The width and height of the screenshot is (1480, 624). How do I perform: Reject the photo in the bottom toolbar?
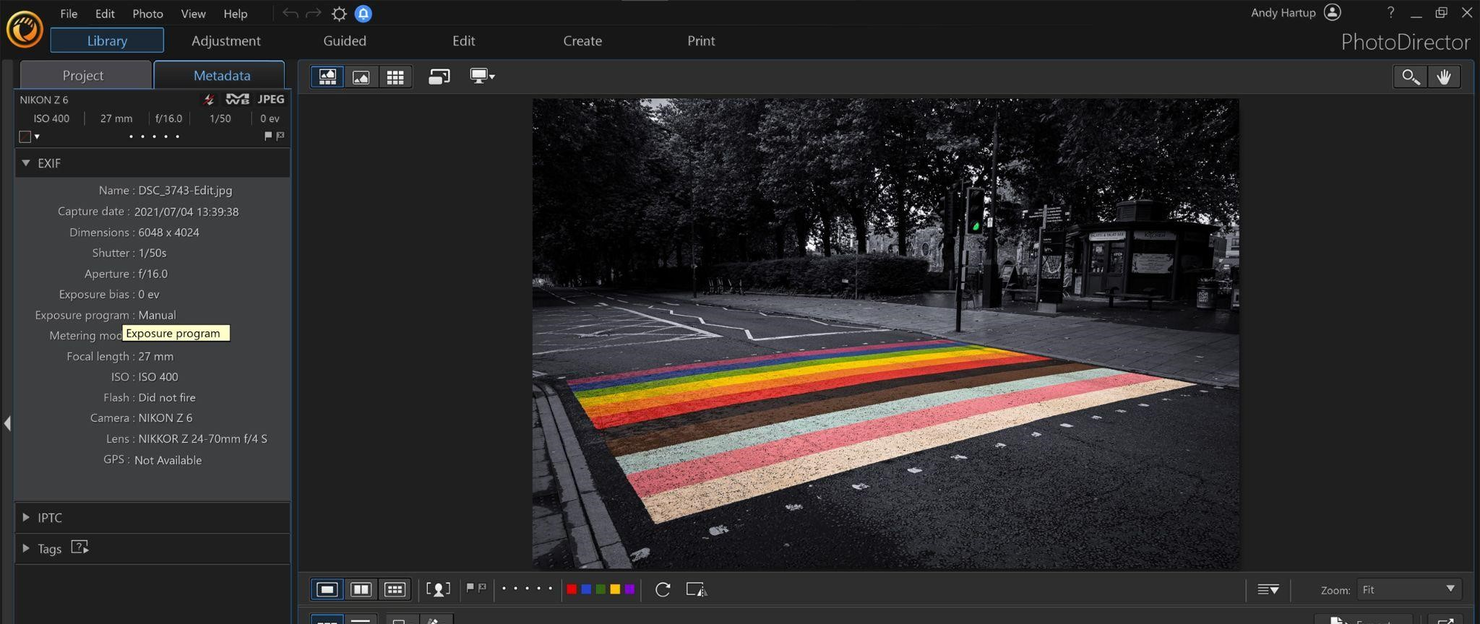[482, 589]
